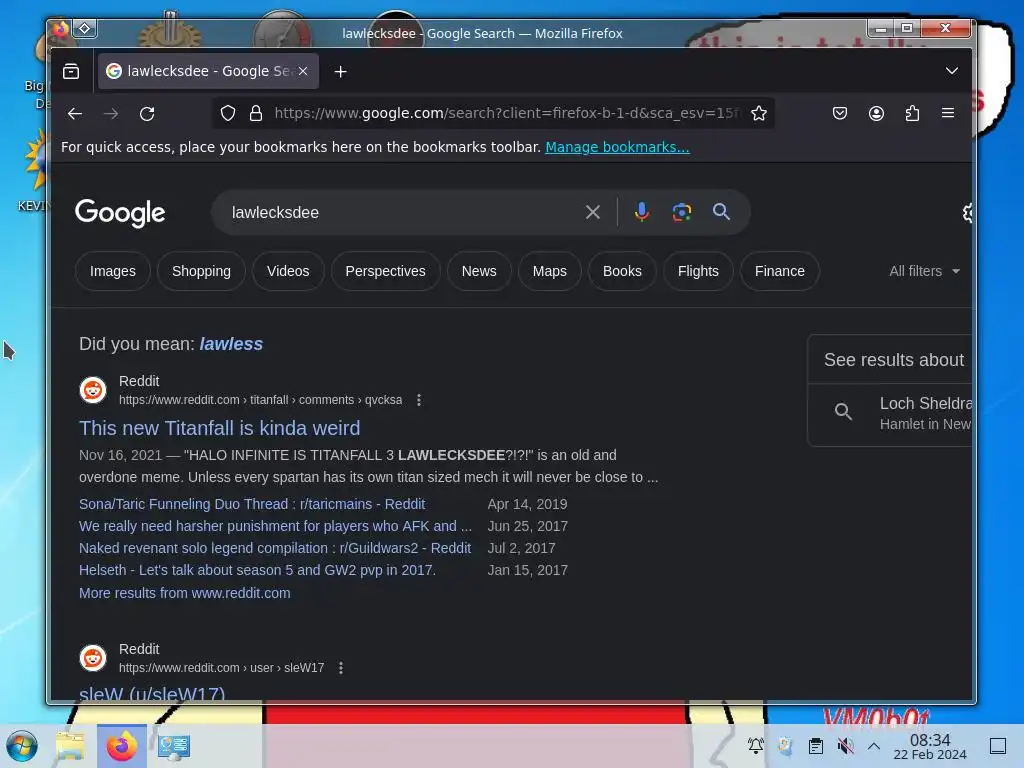This screenshot has height=768, width=1024.
Task: Select the Perspectives filter
Action: point(385,271)
